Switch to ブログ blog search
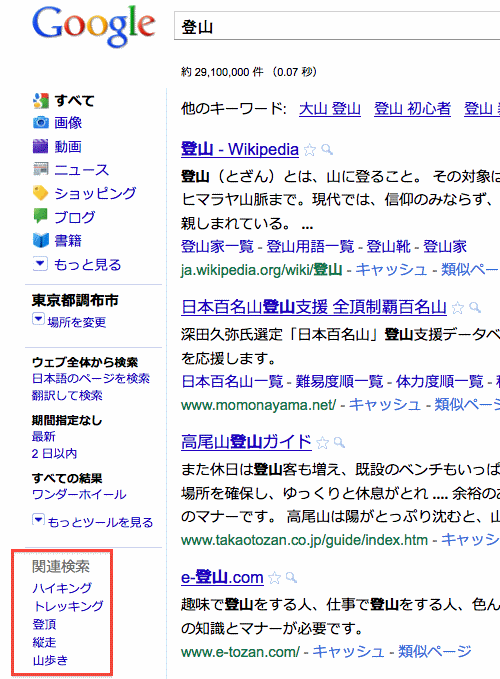Viewport: 500px width, 679px height. [74, 217]
